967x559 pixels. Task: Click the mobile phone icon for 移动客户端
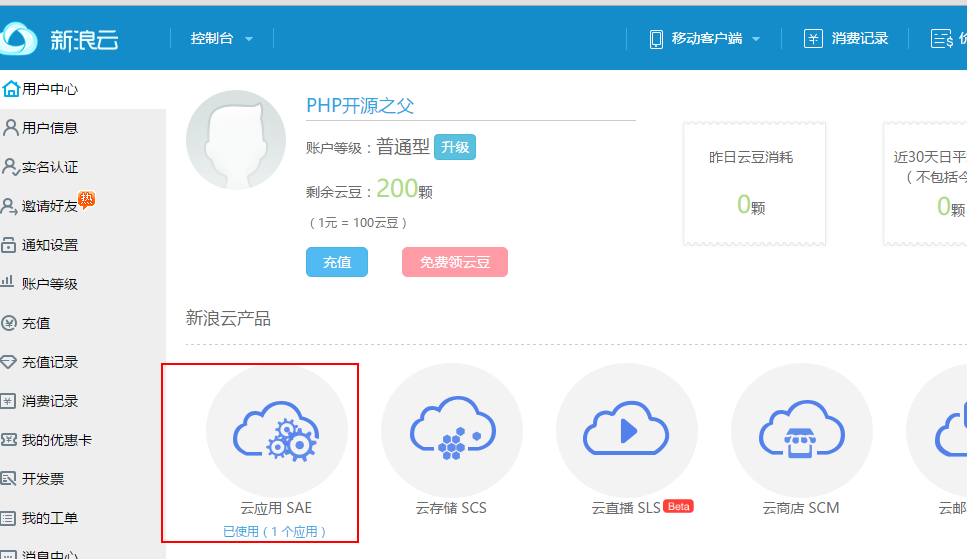click(x=656, y=39)
